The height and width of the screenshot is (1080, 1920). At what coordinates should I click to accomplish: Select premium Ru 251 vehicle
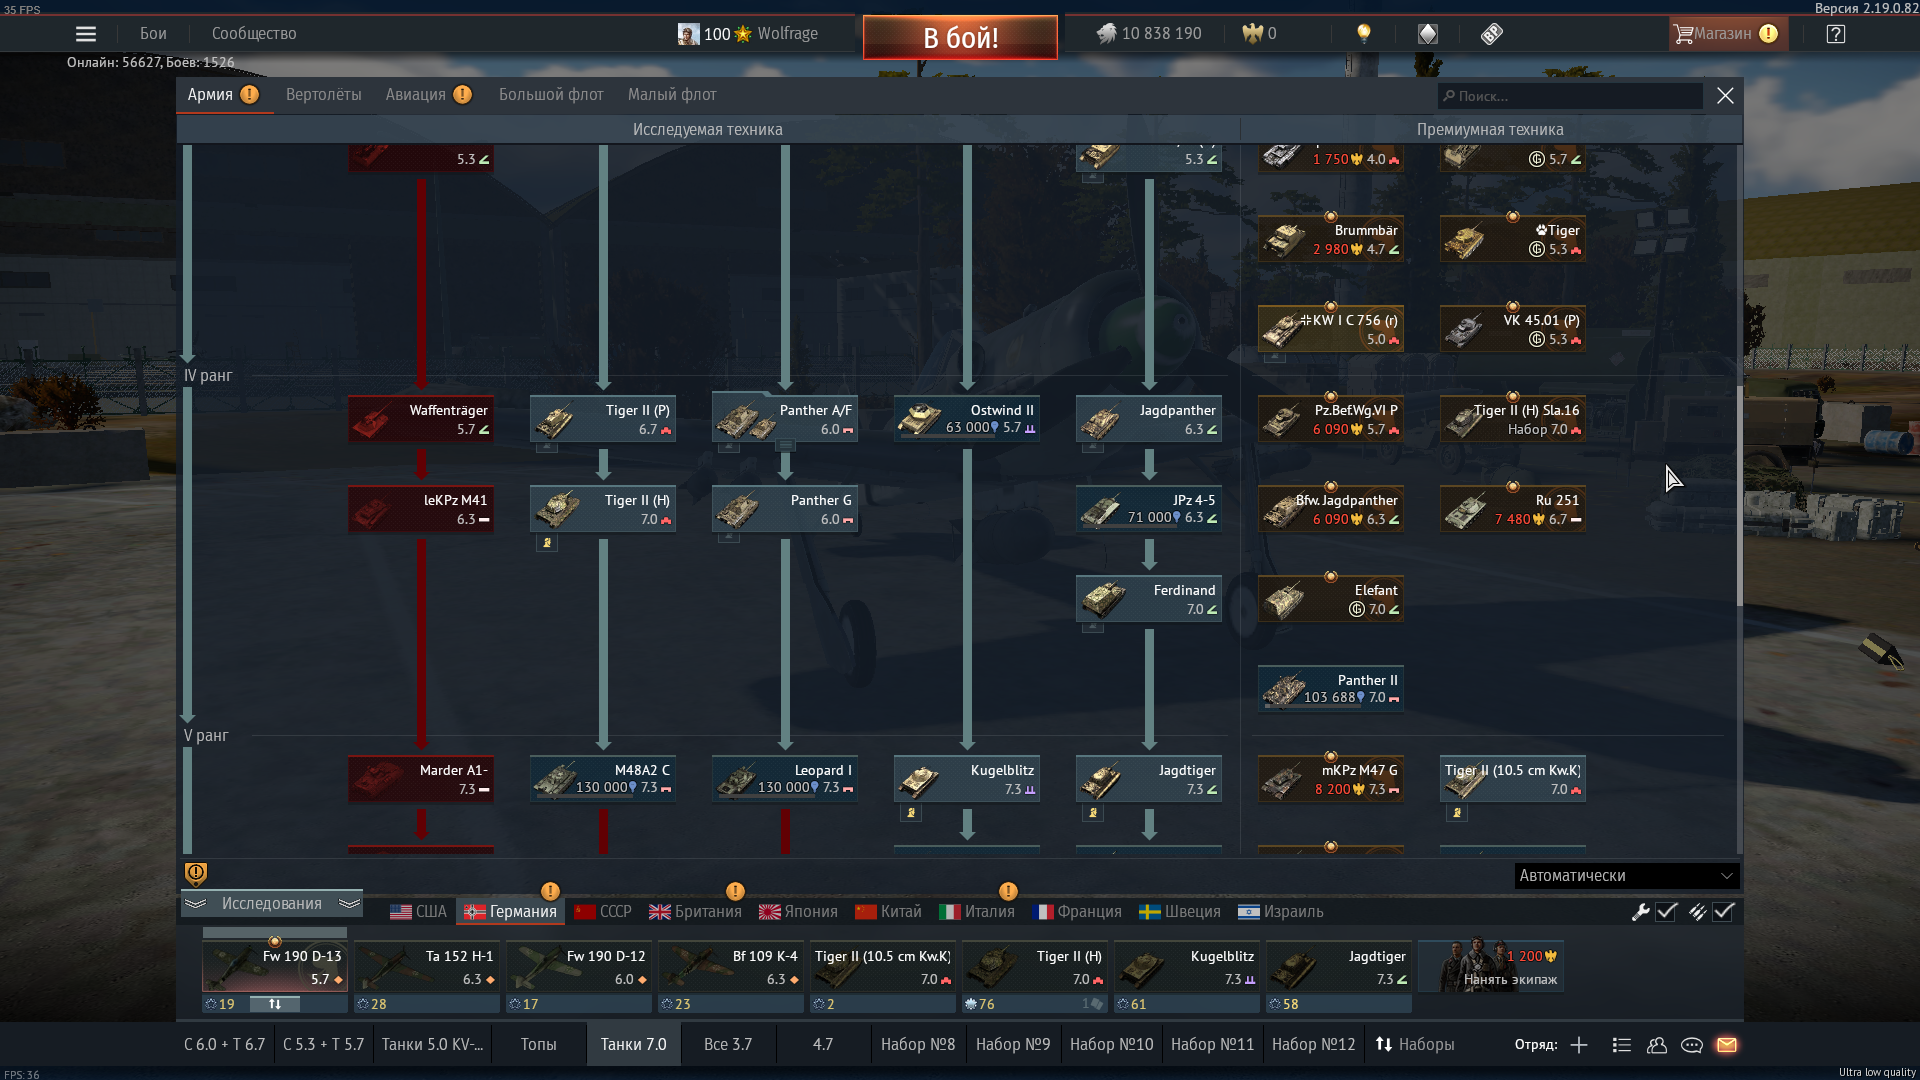click(1513, 509)
